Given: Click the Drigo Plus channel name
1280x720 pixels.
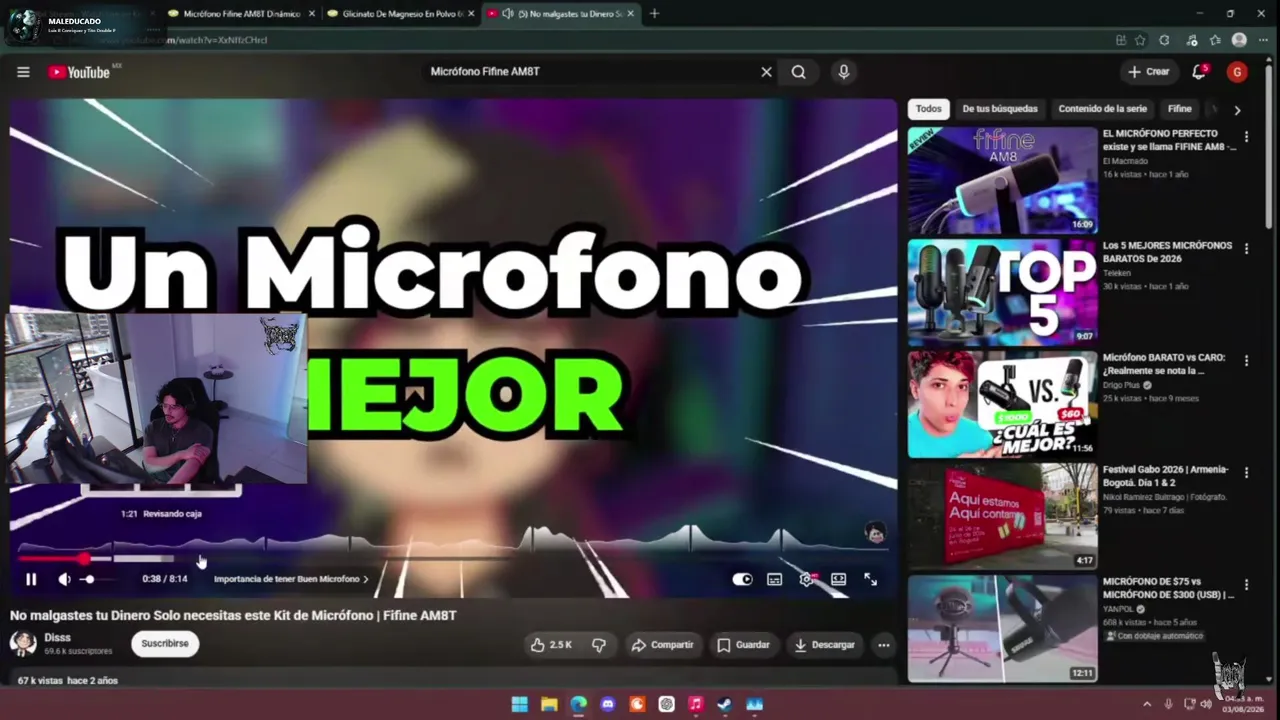Looking at the screenshot, I should click(x=1123, y=385).
